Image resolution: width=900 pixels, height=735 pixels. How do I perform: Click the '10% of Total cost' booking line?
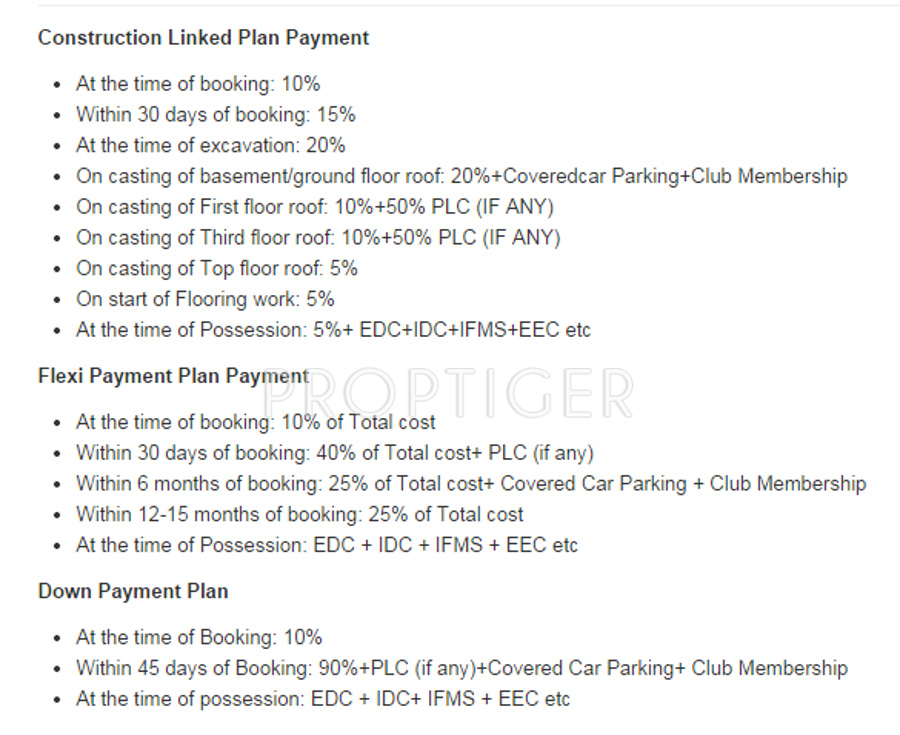tap(255, 422)
